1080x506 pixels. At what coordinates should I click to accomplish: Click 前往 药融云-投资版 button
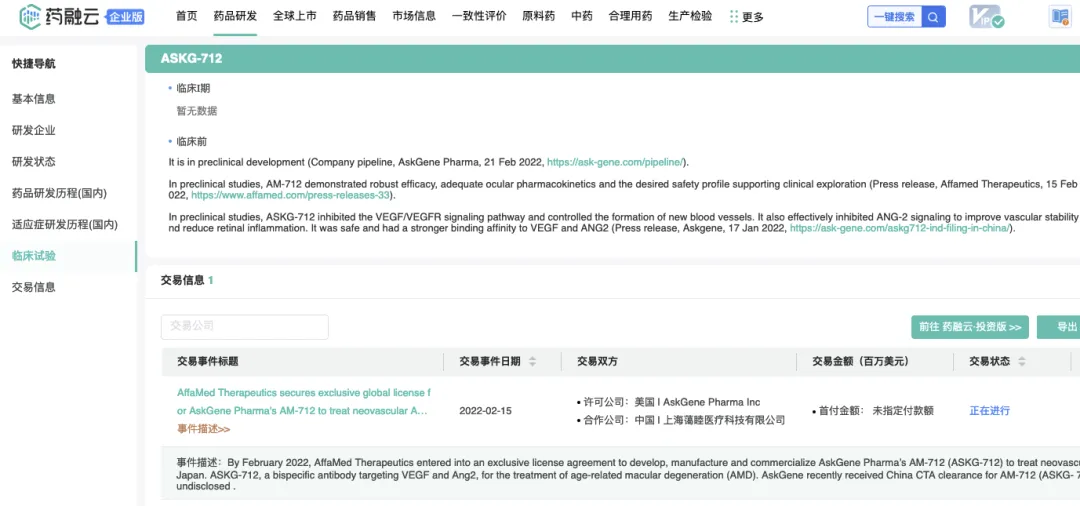[x=968, y=327]
